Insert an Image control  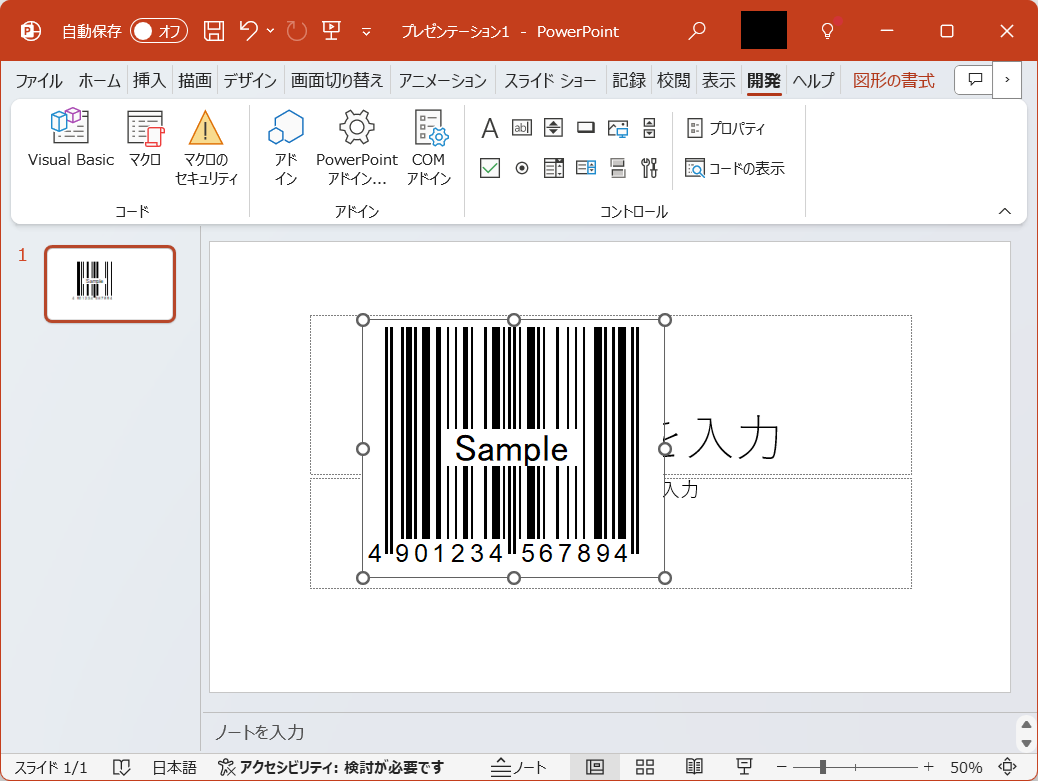coord(618,128)
